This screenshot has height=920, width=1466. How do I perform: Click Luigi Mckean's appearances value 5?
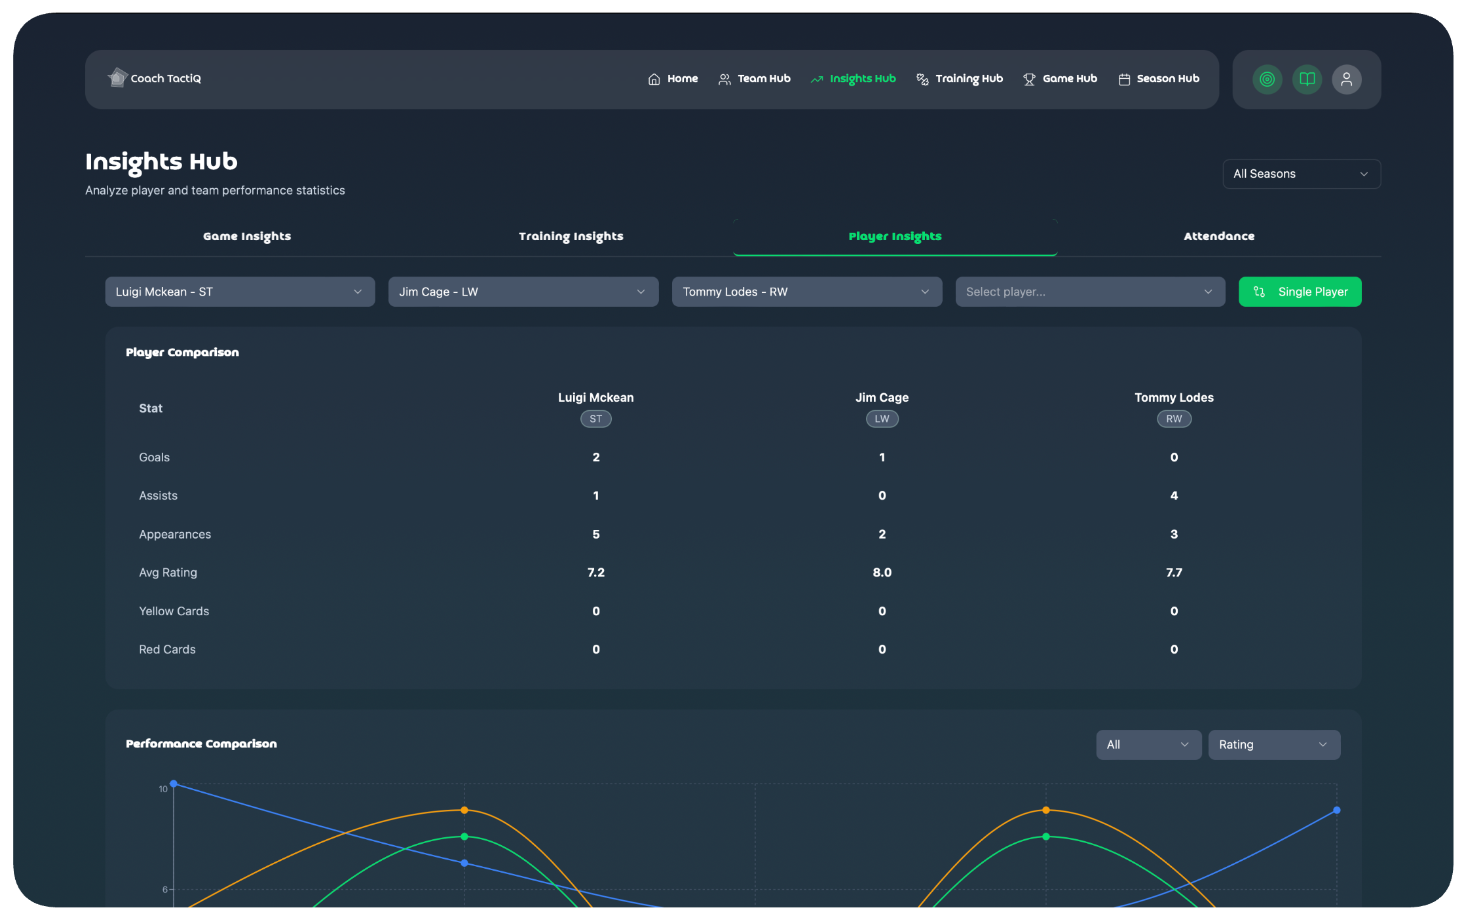coord(596,535)
